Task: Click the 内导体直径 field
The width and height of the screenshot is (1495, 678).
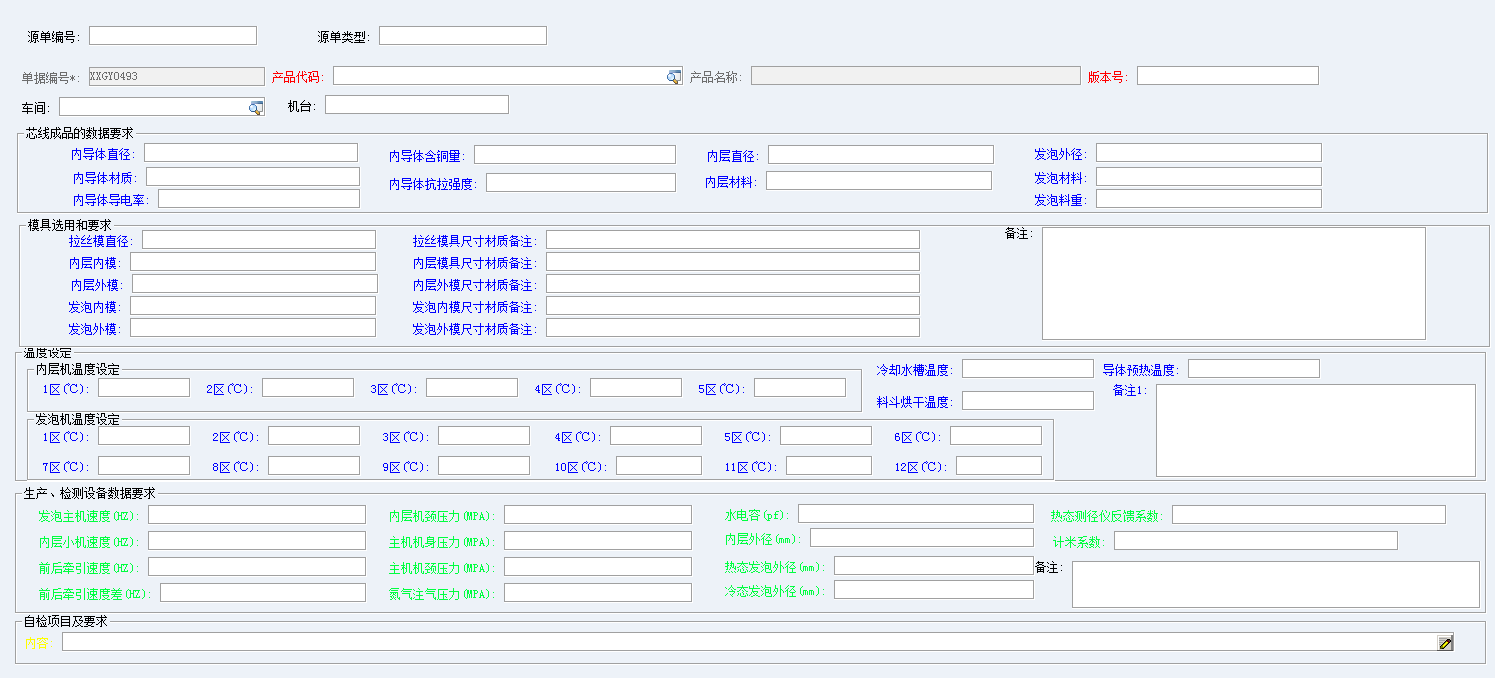Action: click(250, 153)
